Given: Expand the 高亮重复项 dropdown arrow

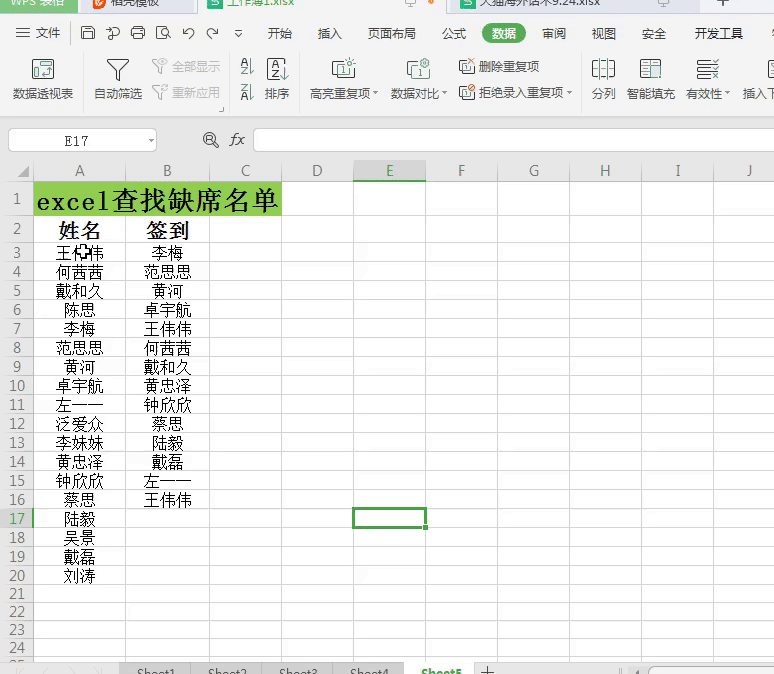Looking at the screenshot, I should point(376,93).
